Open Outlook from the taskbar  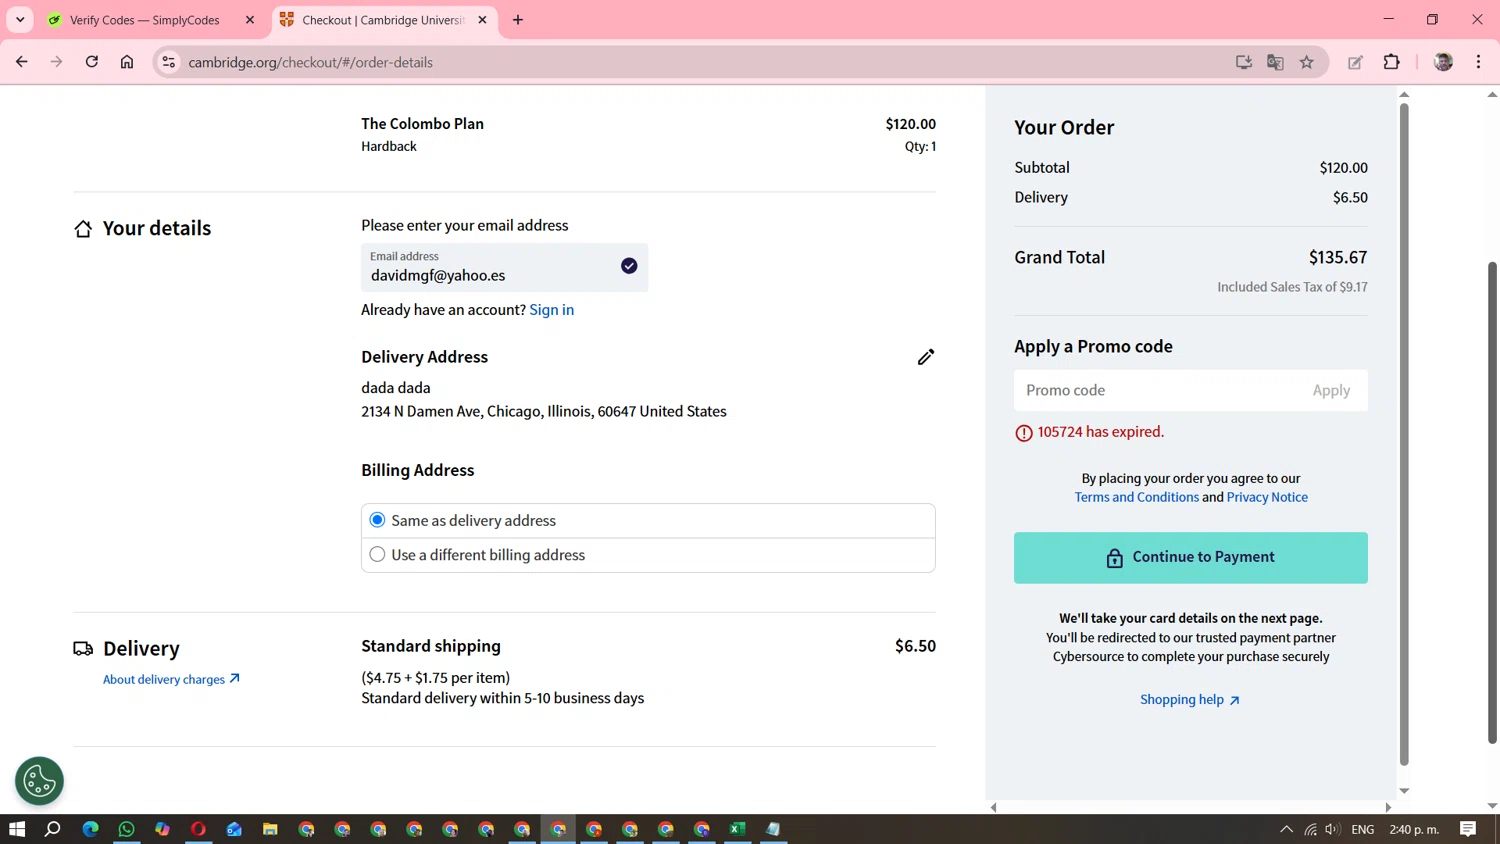(x=234, y=829)
